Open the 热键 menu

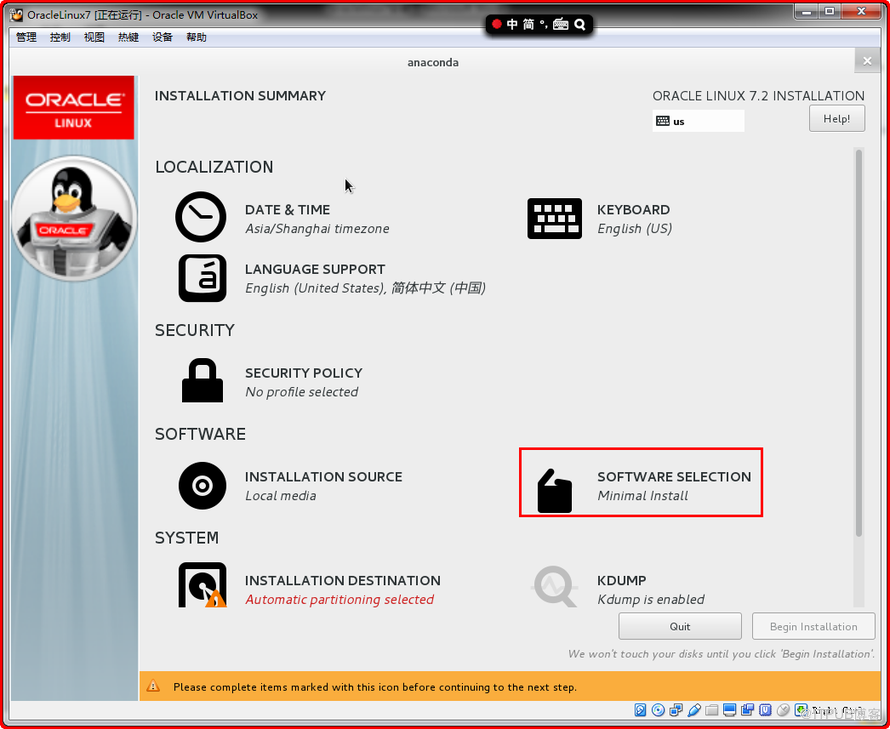tap(128, 37)
